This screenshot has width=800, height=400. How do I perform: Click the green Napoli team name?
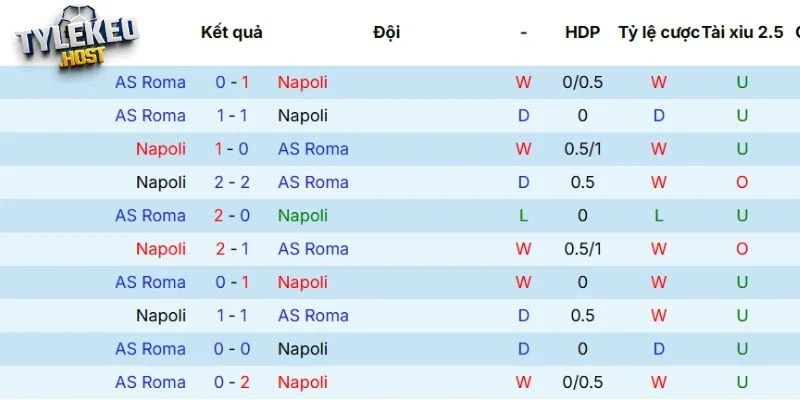[x=303, y=215]
